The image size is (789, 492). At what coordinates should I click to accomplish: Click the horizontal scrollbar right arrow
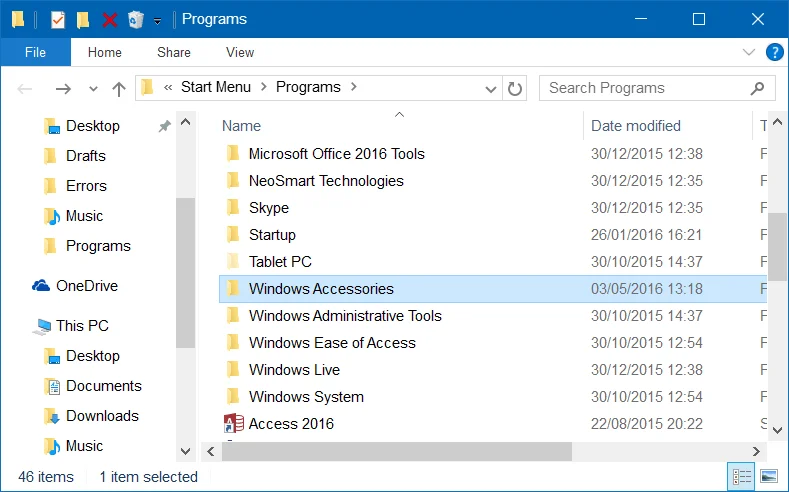pos(756,452)
